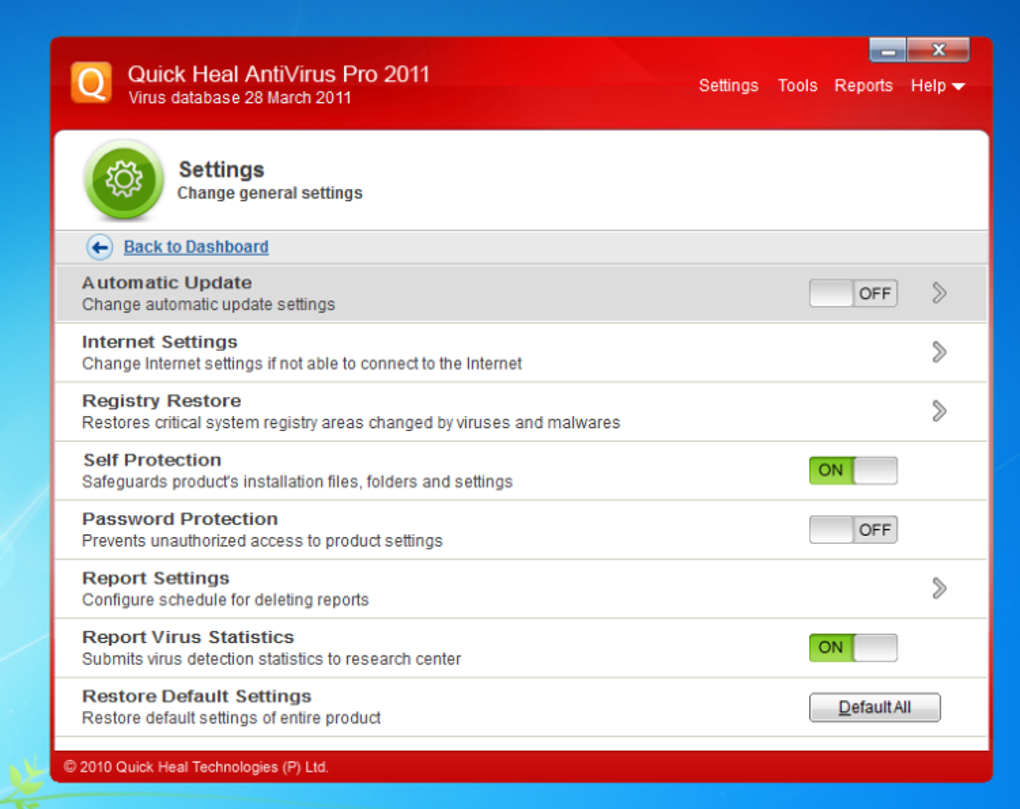Click 'Configure schedule for deleting reports' description
Viewport: 1020px width, 809px height.
pyautogui.click(x=225, y=600)
